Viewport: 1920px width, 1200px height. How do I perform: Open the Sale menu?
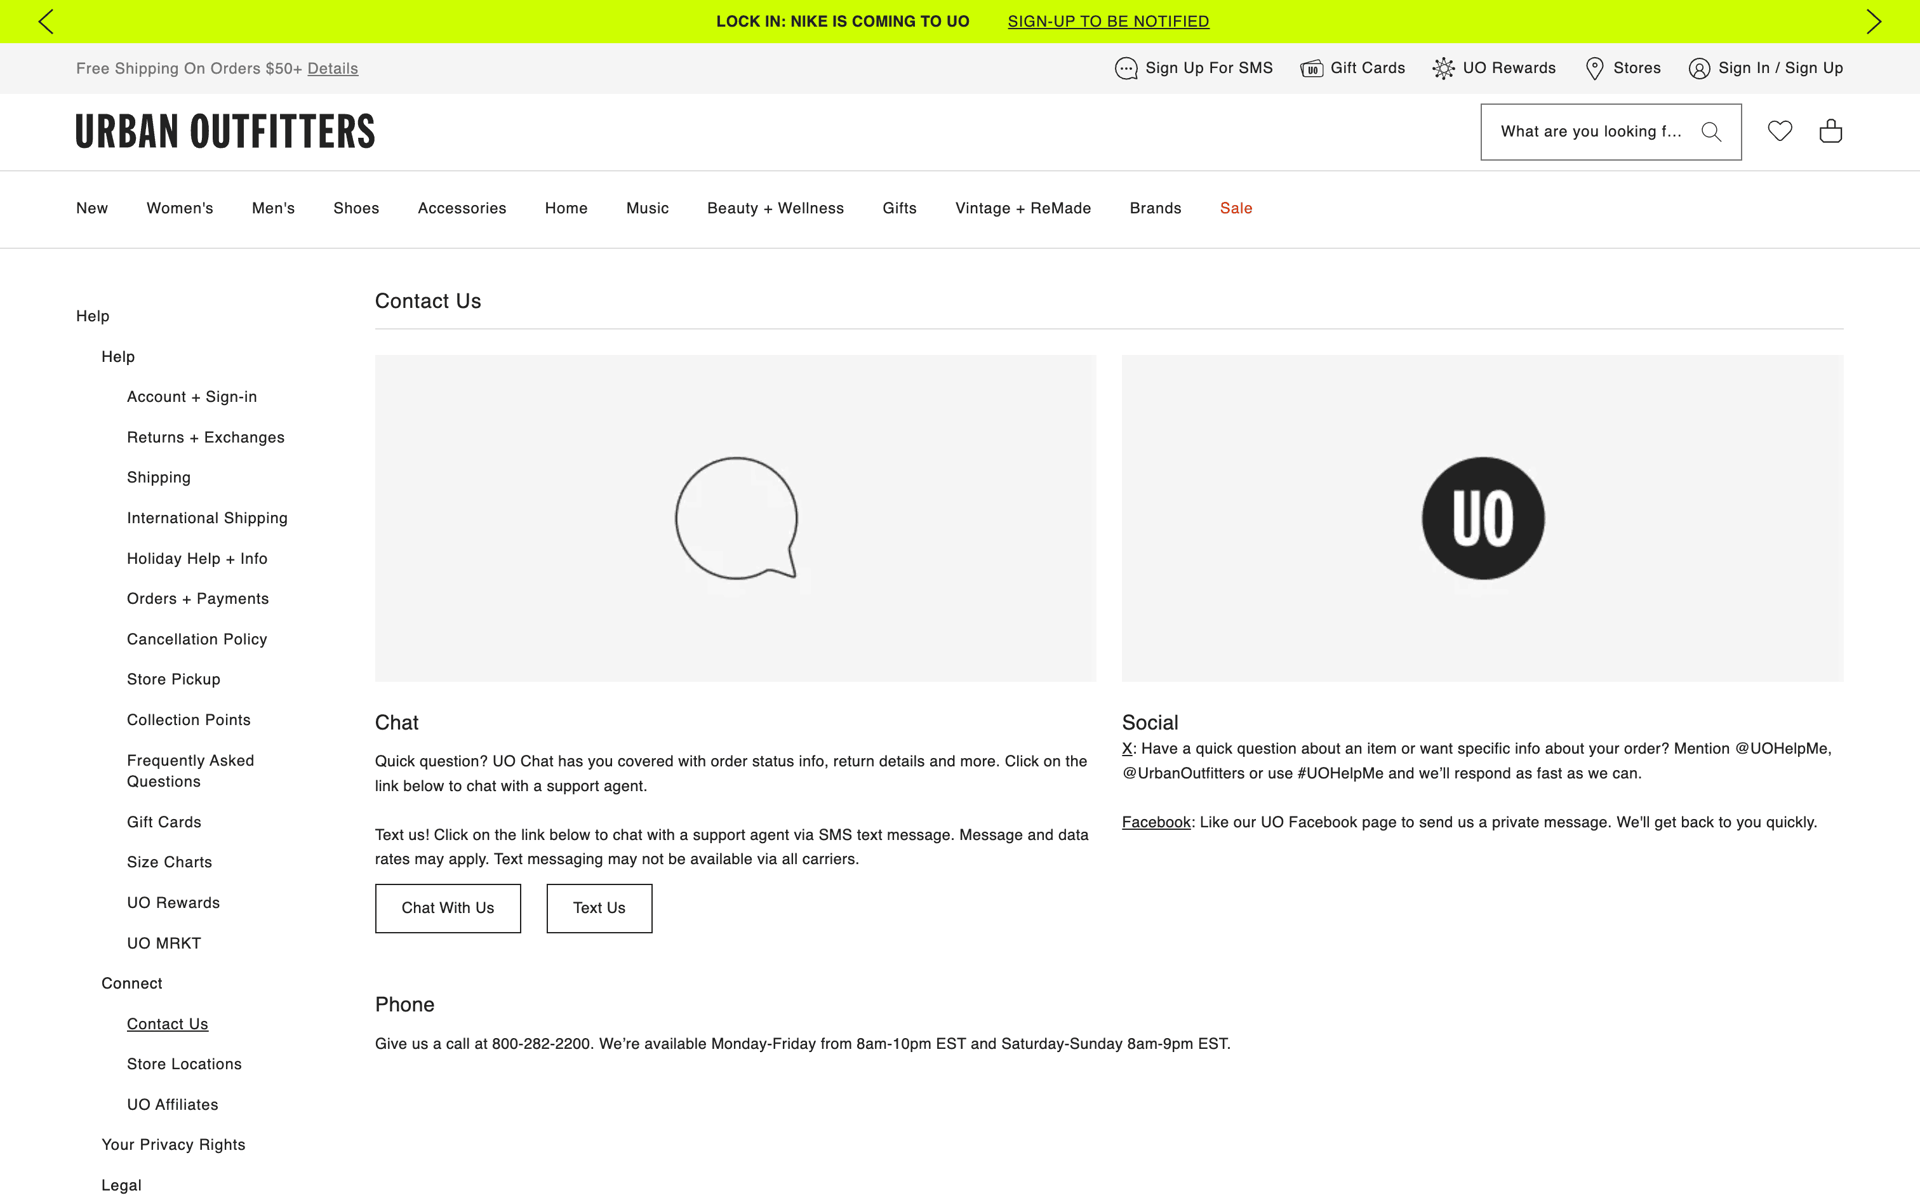tap(1236, 208)
